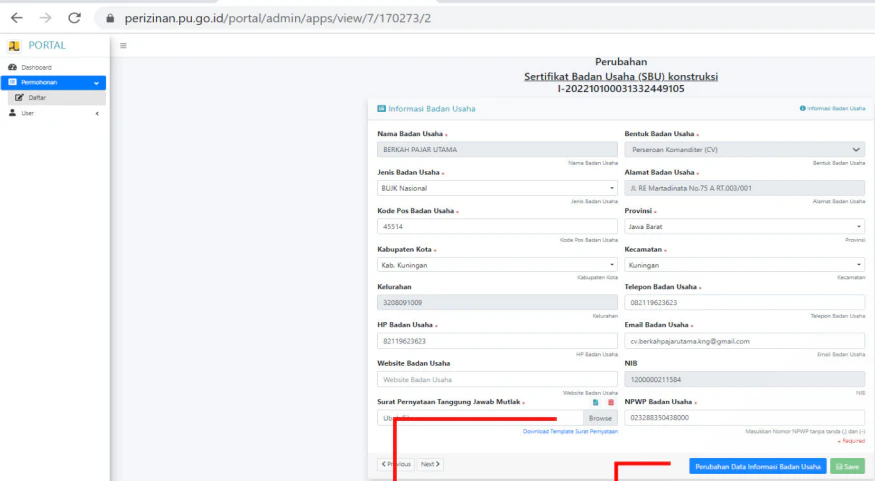Click the Informasi Badan Usaha header icon
This screenshot has height=481, width=875.
[381, 109]
